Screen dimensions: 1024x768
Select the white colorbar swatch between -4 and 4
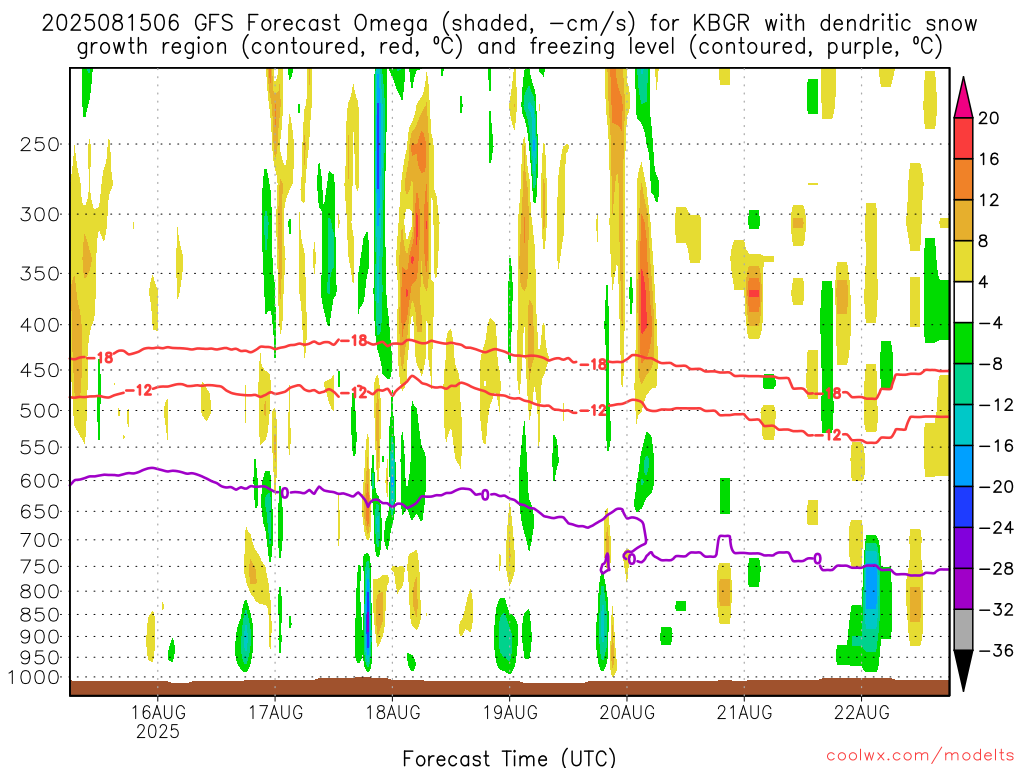coord(963,302)
